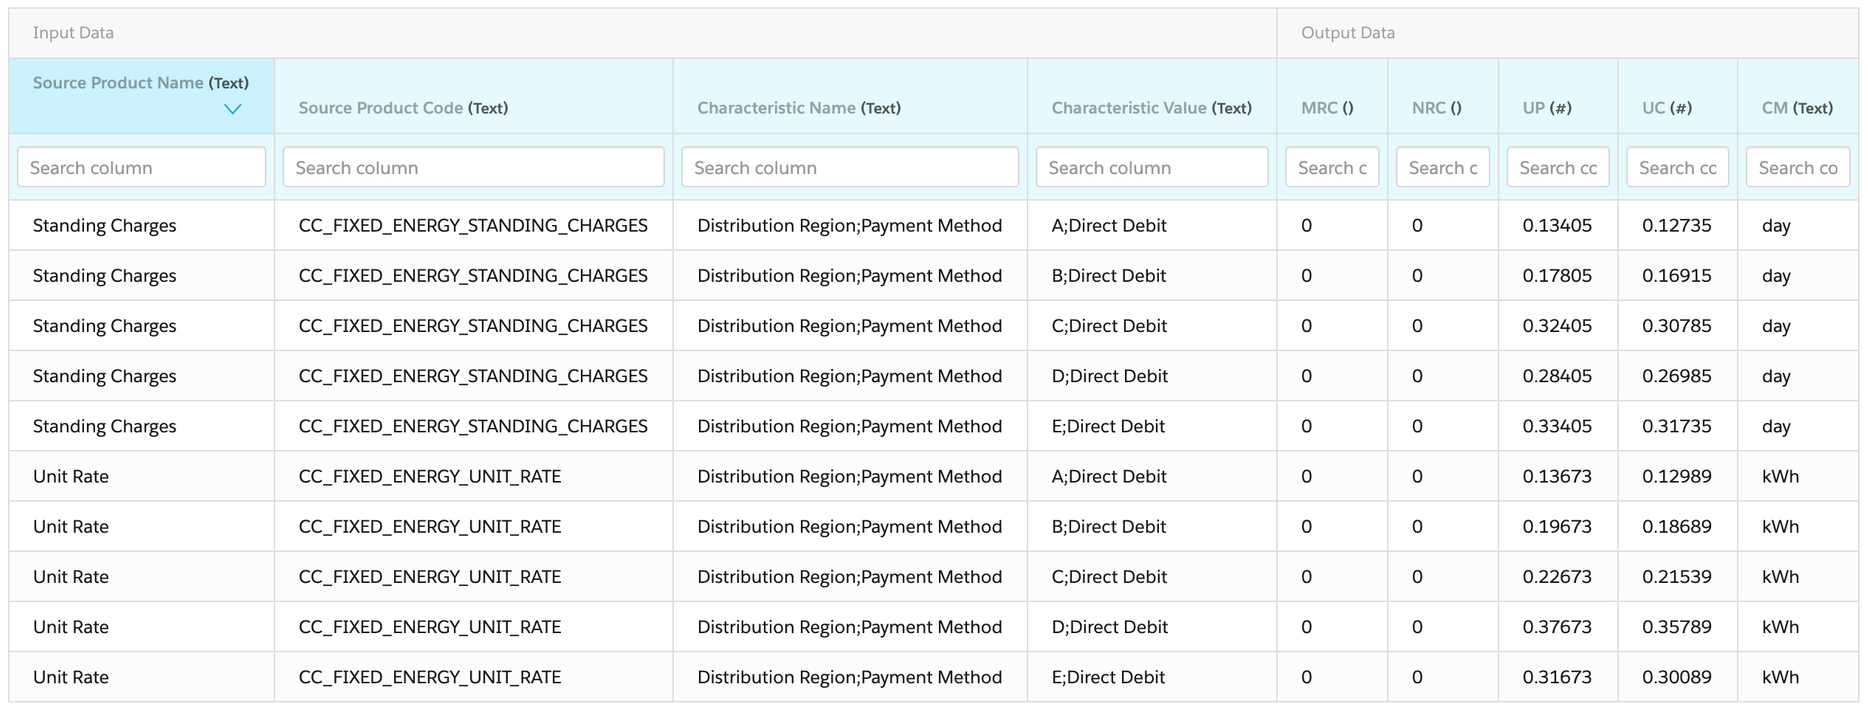The image size is (1868, 710).
Task: Click E;Direct Debit in Standing Charges row
Action: pyautogui.click(x=1108, y=426)
